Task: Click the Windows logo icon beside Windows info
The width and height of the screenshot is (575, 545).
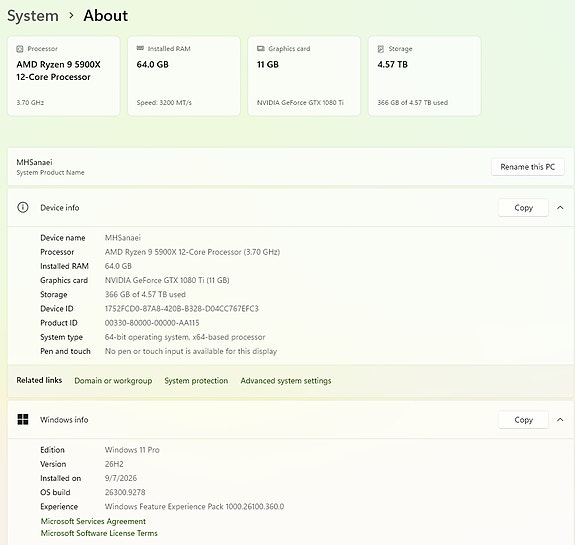Action: [x=23, y=420]
